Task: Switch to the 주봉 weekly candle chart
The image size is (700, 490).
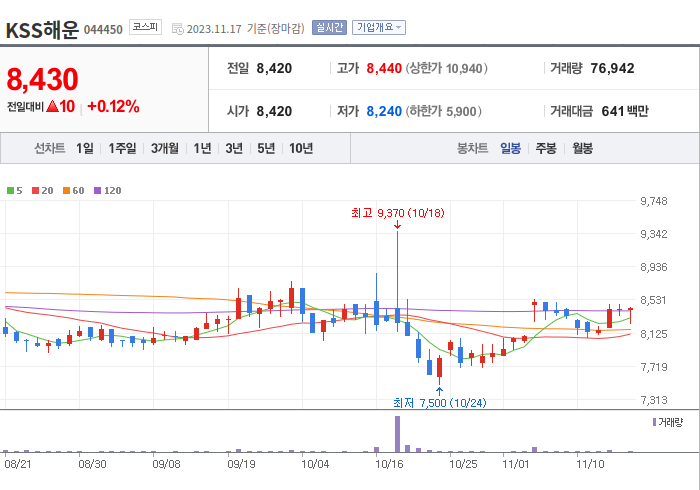Action: click(x=546, y=148)
